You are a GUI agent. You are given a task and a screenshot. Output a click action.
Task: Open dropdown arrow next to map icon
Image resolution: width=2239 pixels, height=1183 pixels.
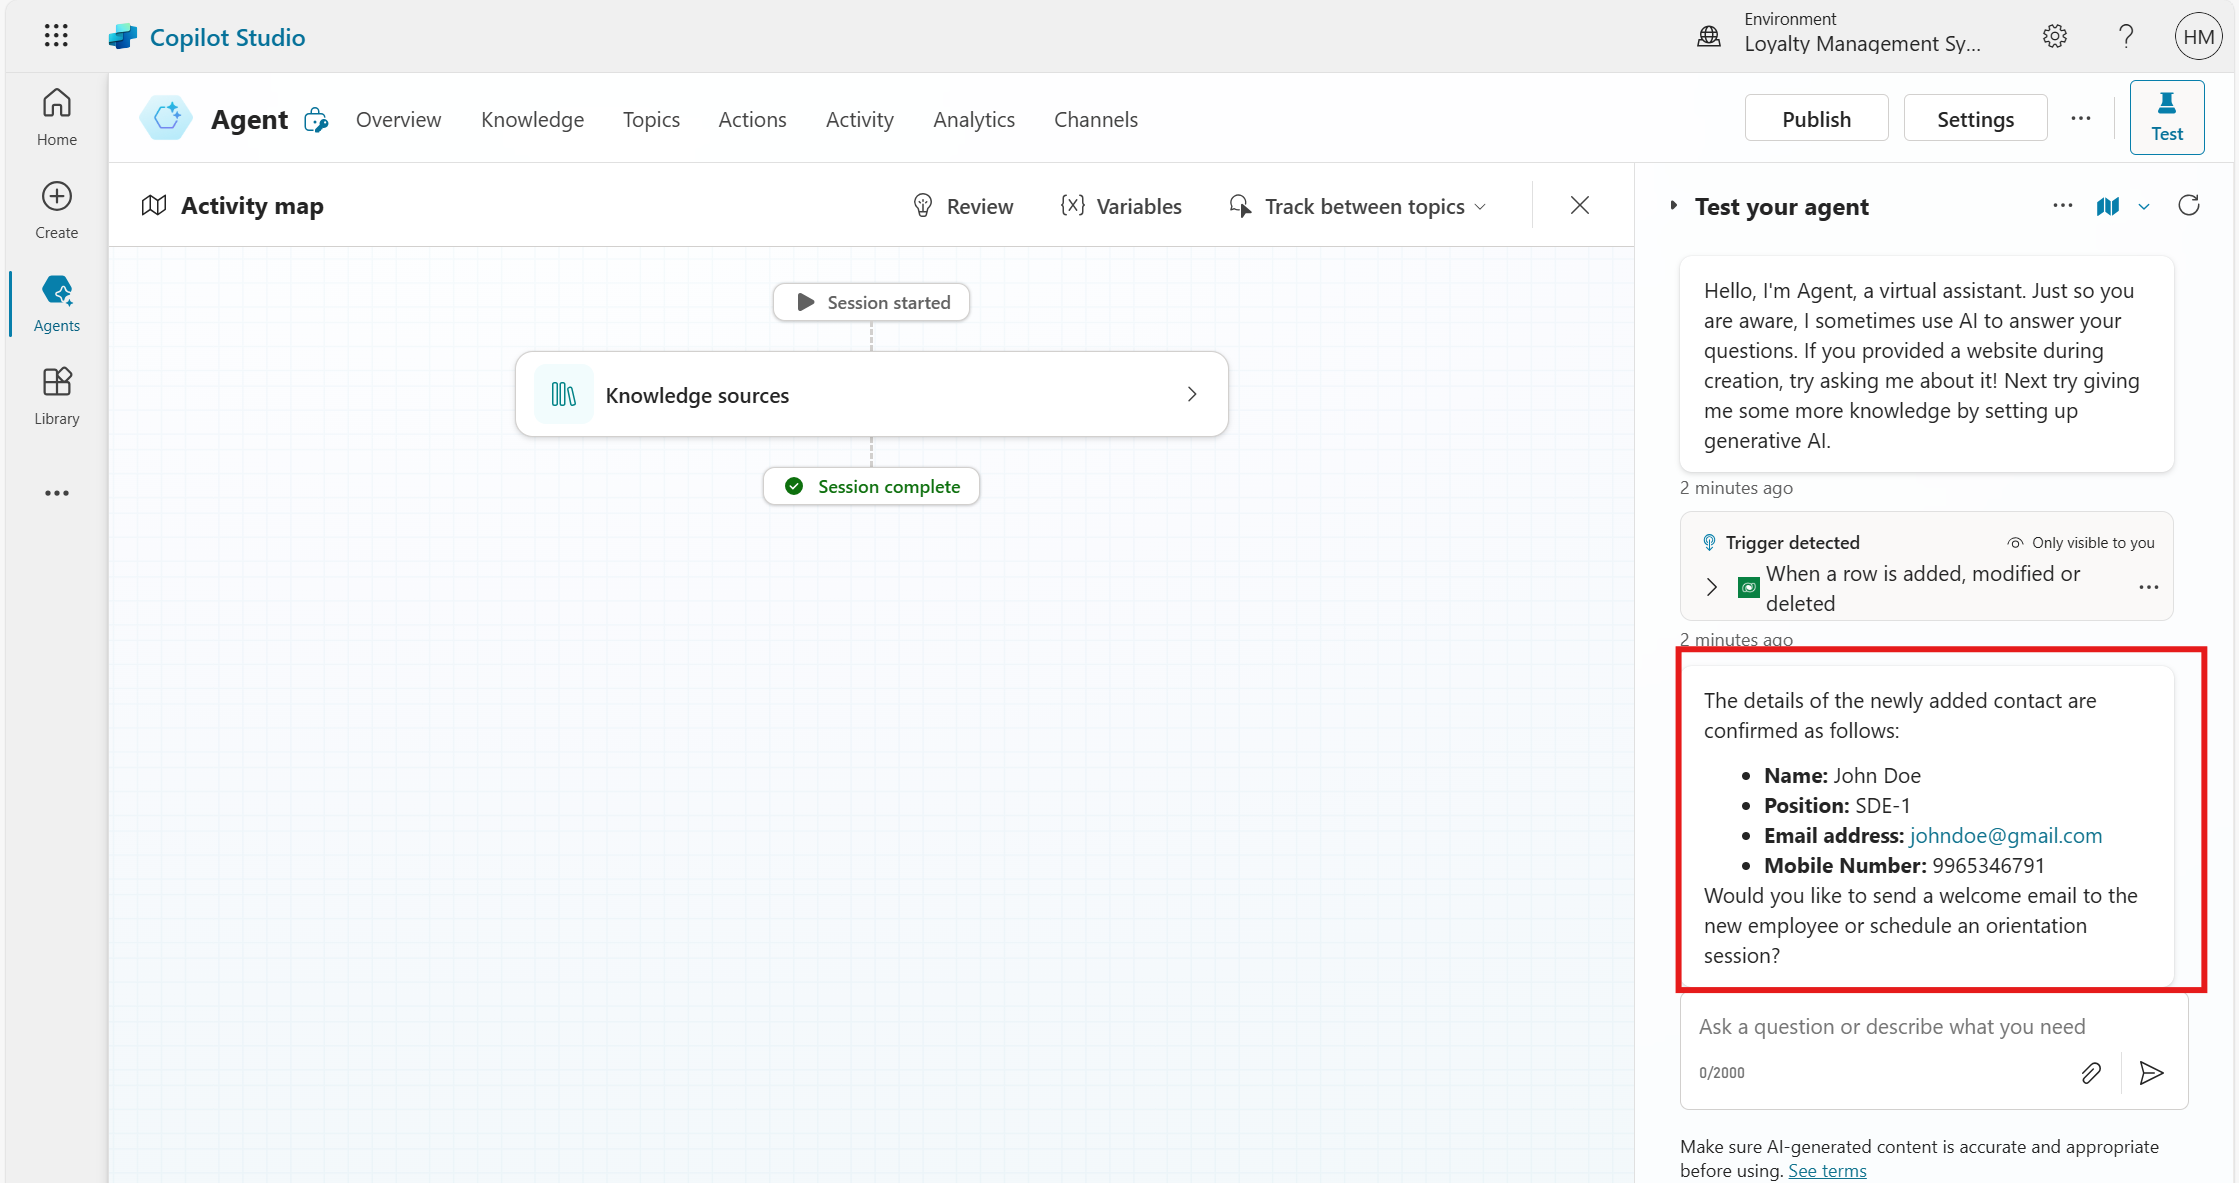click(2144, 207)
